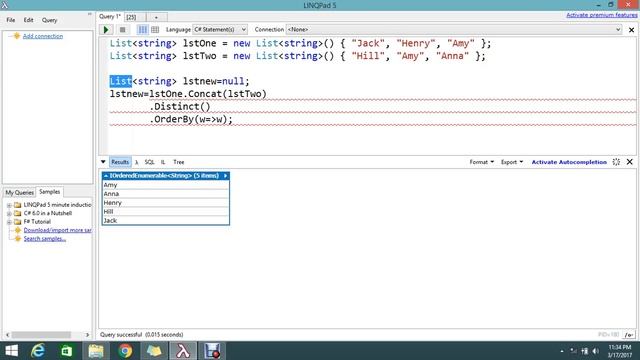Screen dimensions: 640x360
Task: Switch results to rich text view
Action: (142, 29)
